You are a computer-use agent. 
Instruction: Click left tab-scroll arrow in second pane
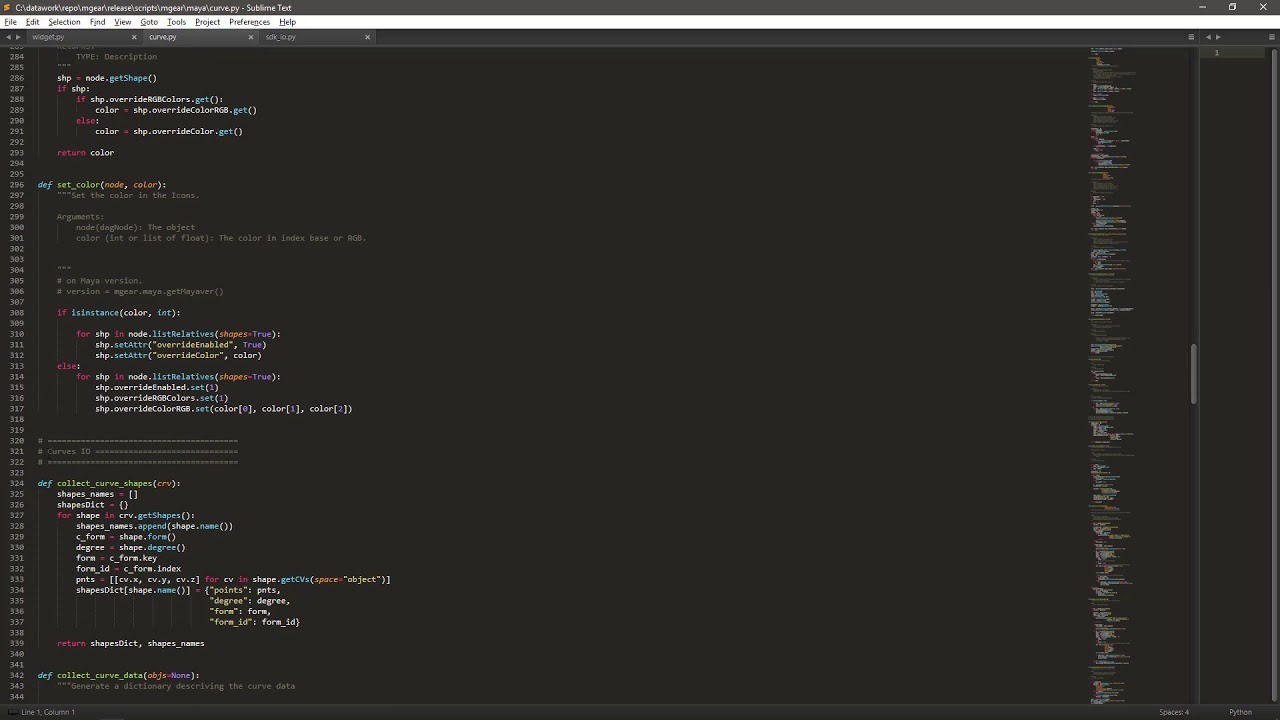(1208, 37)
